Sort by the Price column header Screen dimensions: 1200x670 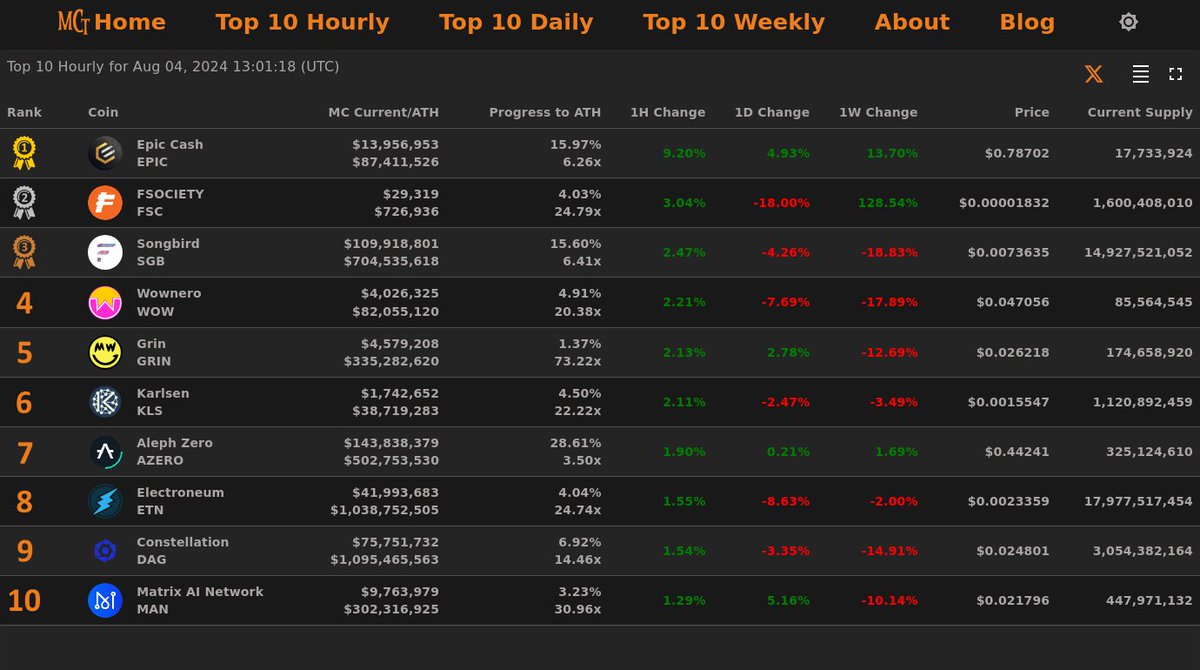1032,112
